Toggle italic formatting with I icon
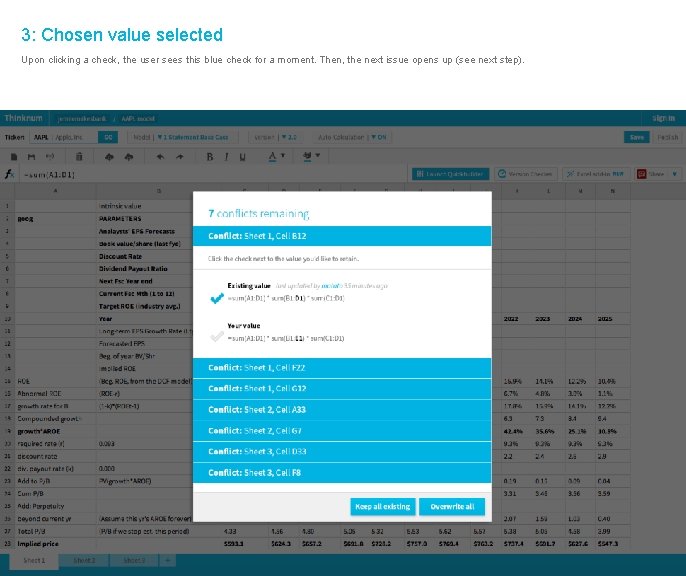The image size is (686, 576). (x=226, y=157)
